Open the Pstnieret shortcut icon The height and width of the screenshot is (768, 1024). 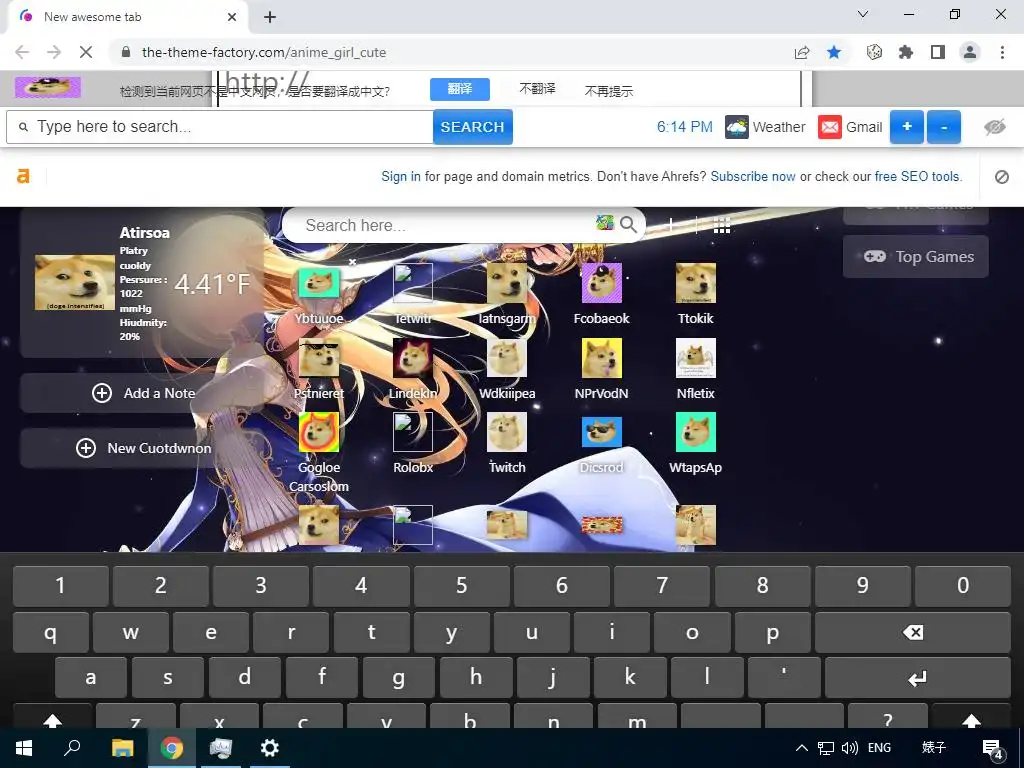point(319,358)
